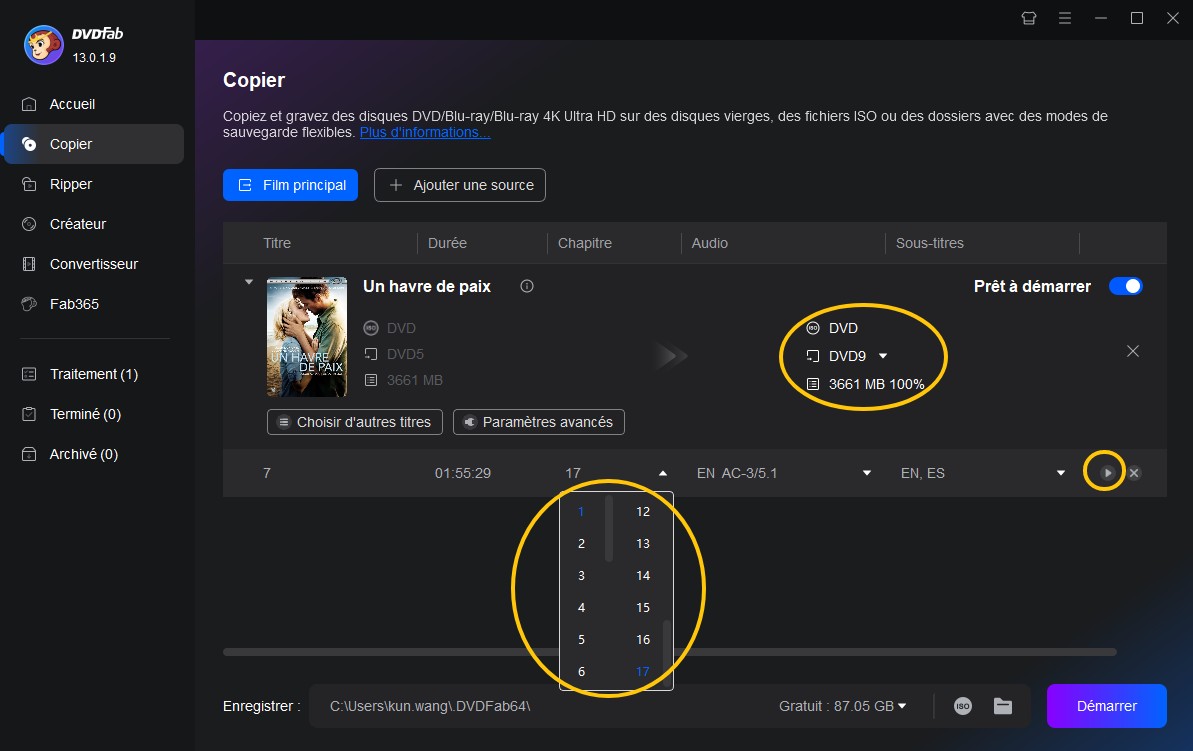Open the store shirt icon in title bar

(x=1029, y=18)
